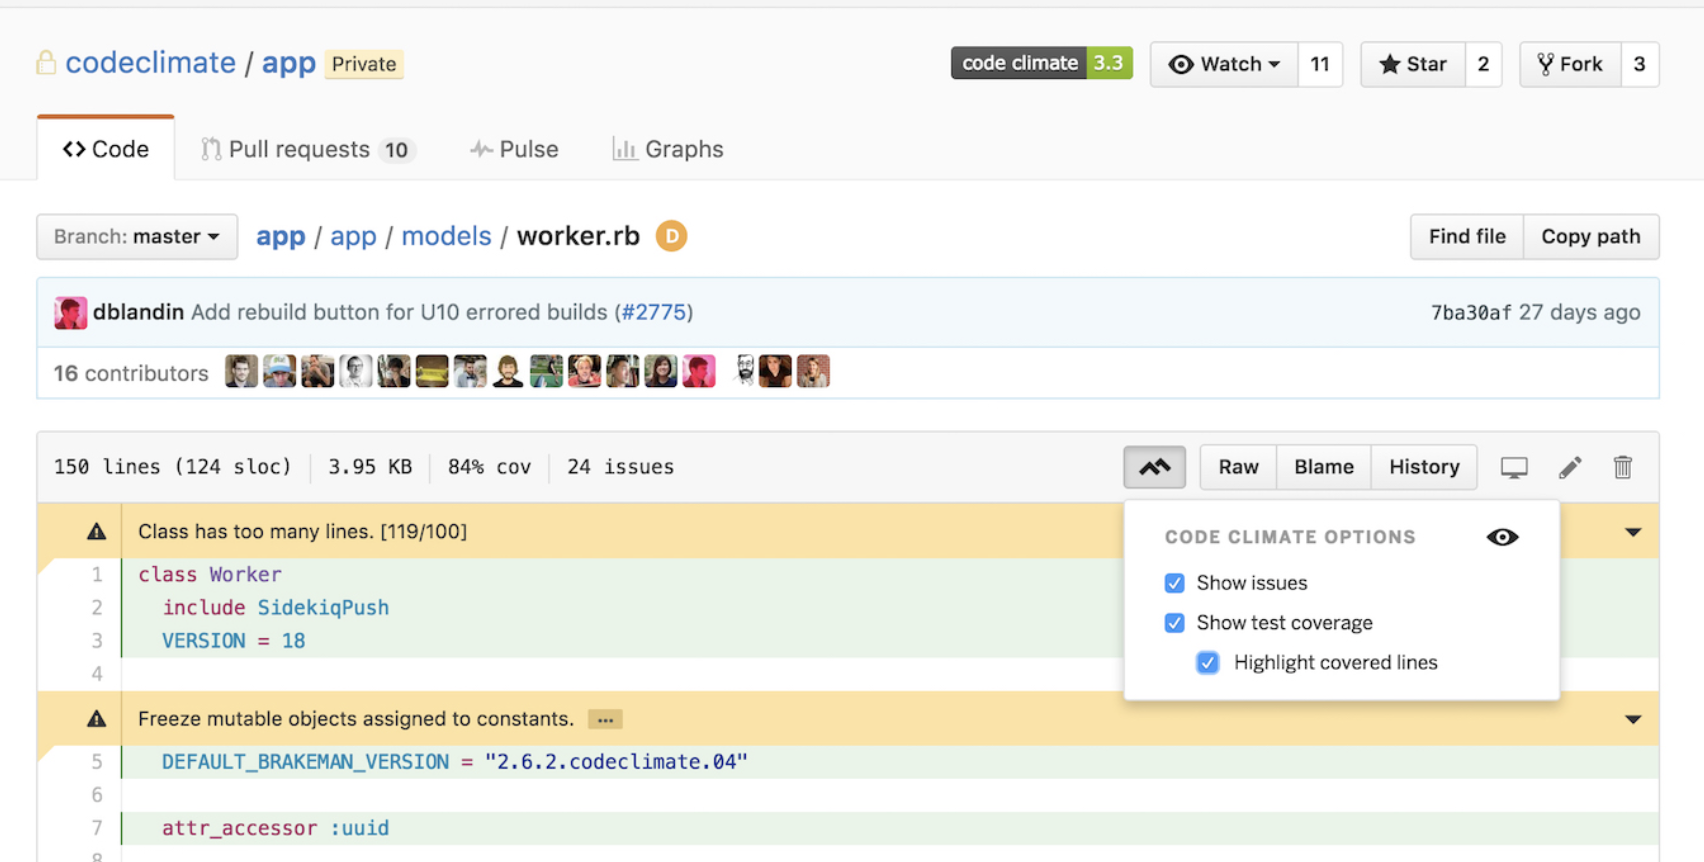
Task: Open the file History
Action: coord(1424,467)
